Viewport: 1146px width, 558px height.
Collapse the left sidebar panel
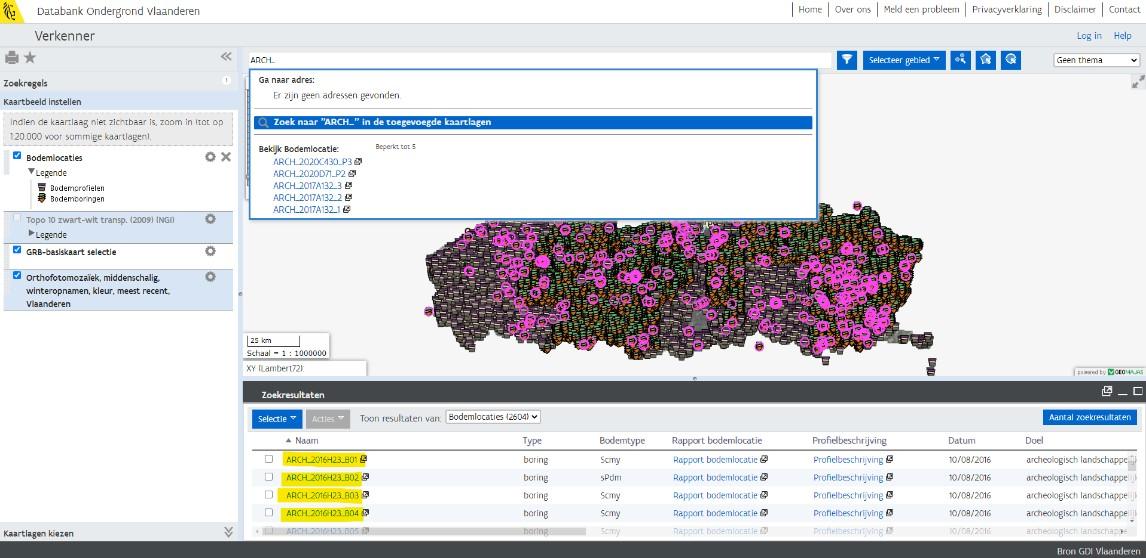click(226, 57)
